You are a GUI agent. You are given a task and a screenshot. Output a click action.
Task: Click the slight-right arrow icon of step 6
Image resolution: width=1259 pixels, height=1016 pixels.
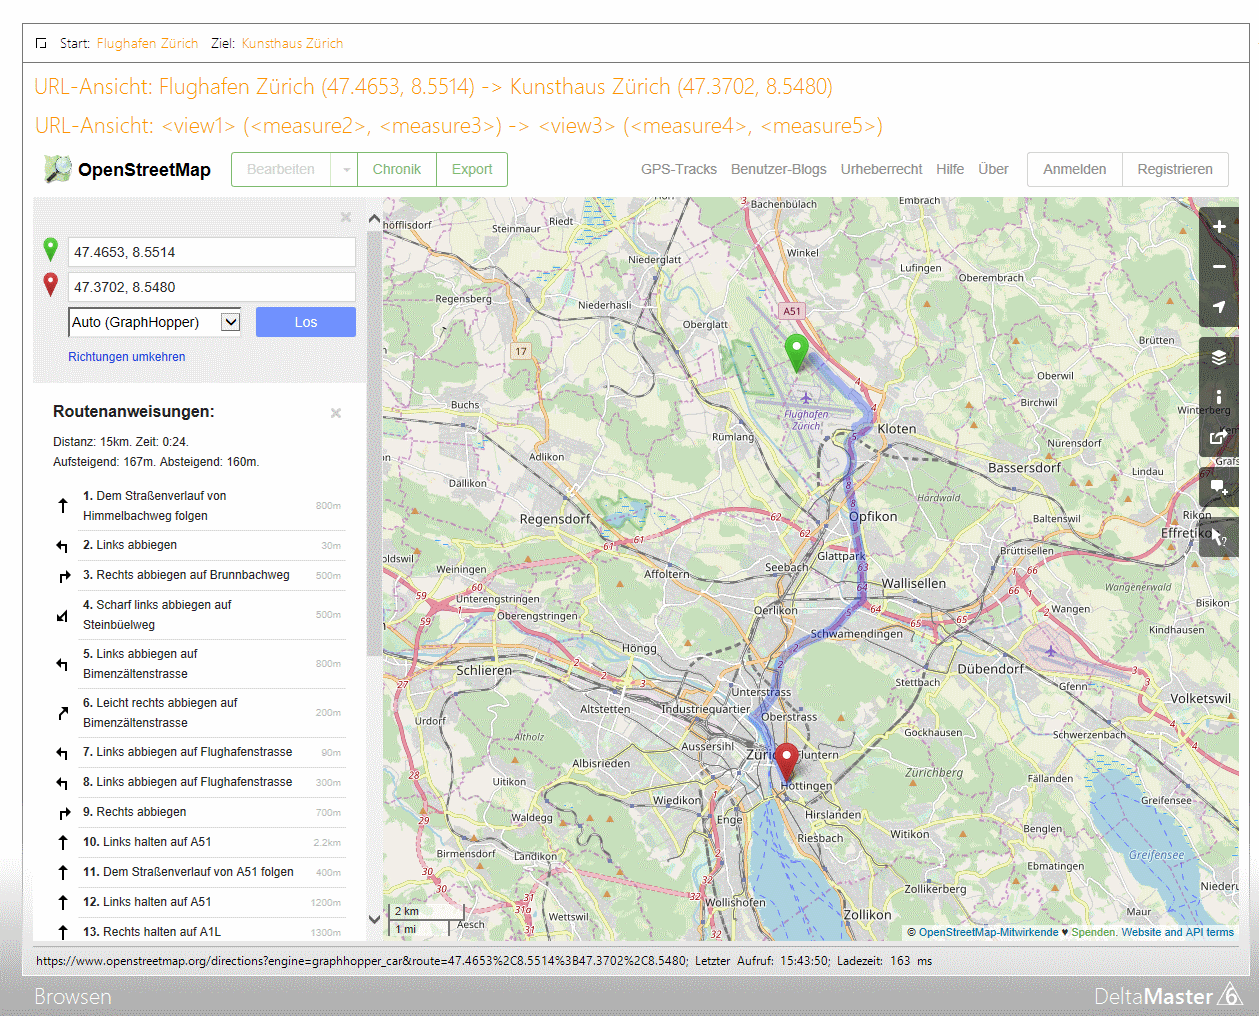click(x=63, y=713)
